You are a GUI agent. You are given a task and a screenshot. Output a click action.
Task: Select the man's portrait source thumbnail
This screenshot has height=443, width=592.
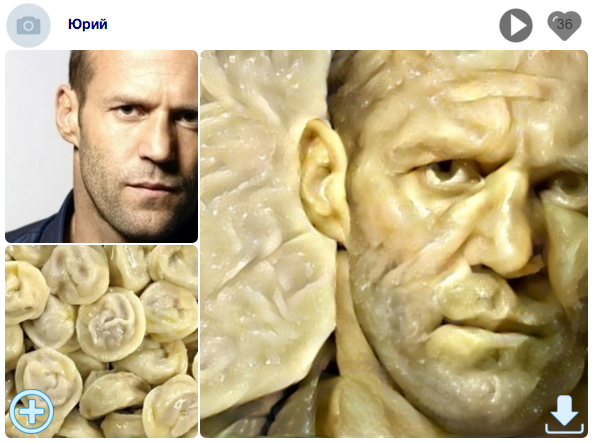click(x=102, y=146)
